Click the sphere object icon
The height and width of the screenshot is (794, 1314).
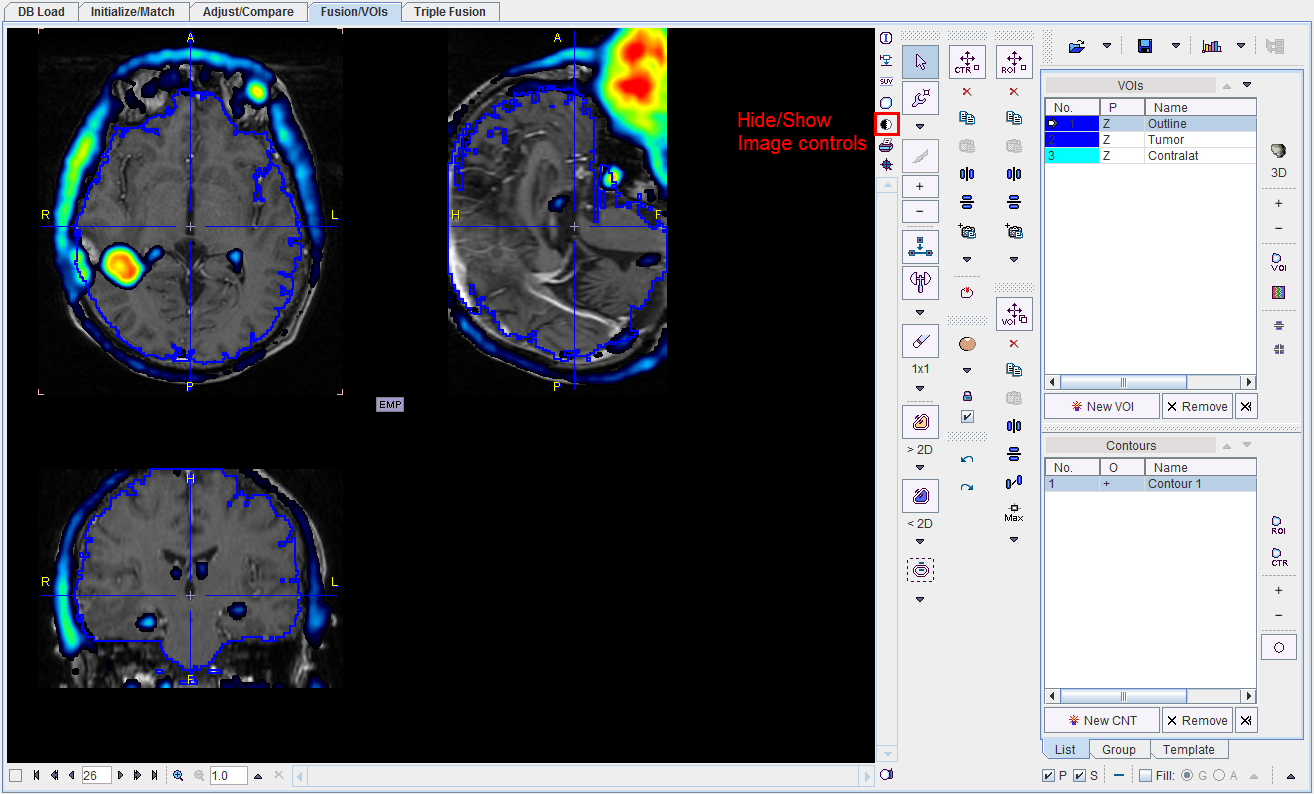(x=967, y=344)
